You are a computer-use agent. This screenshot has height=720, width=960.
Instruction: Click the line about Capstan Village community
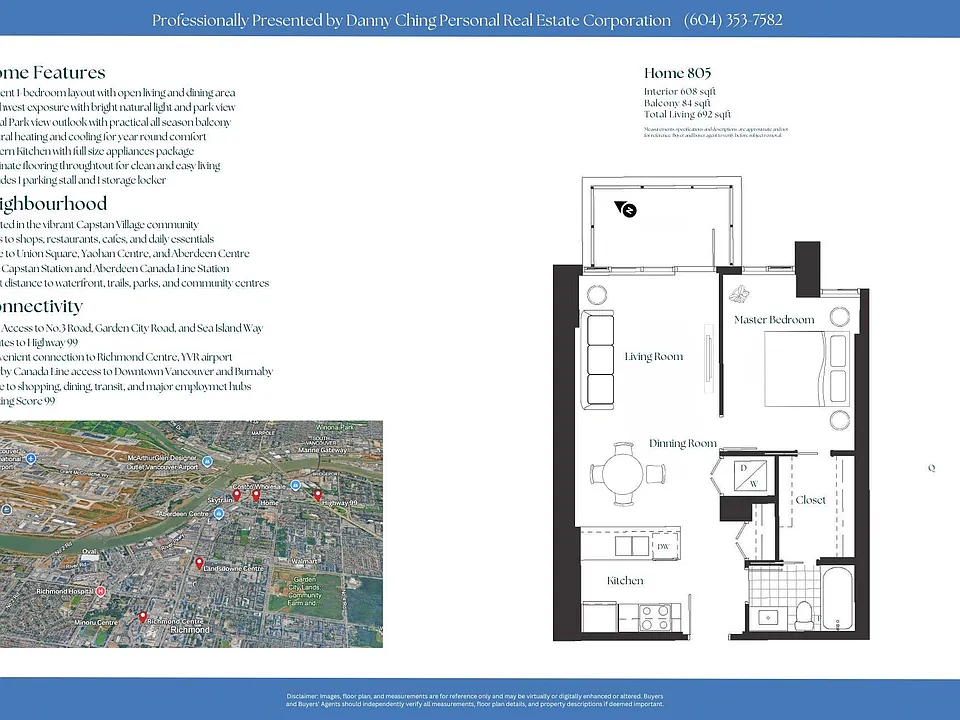click(x=99, y=225)
